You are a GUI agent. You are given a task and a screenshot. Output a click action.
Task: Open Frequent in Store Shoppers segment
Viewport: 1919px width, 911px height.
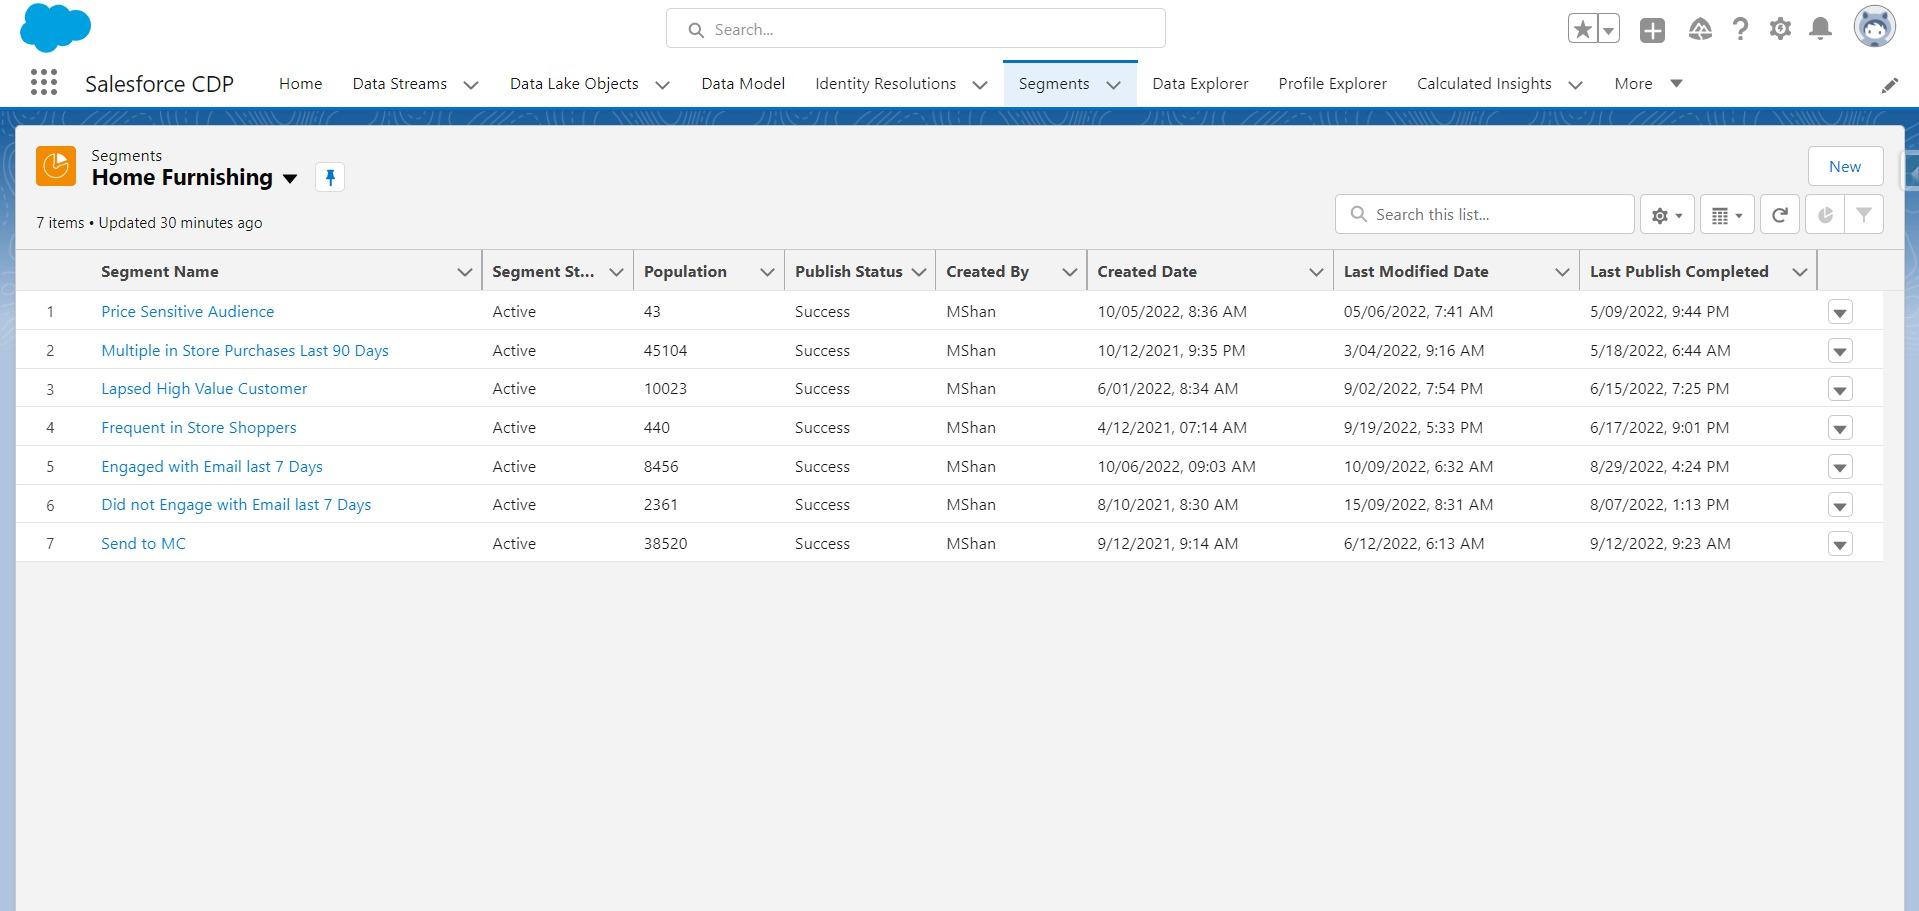(198, 428)
